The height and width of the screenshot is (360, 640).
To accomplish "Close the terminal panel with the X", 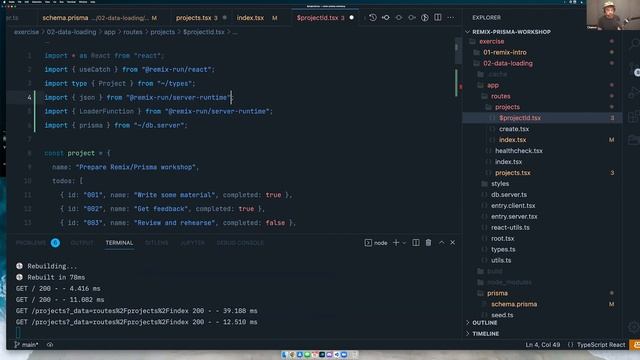I will 453,242.
